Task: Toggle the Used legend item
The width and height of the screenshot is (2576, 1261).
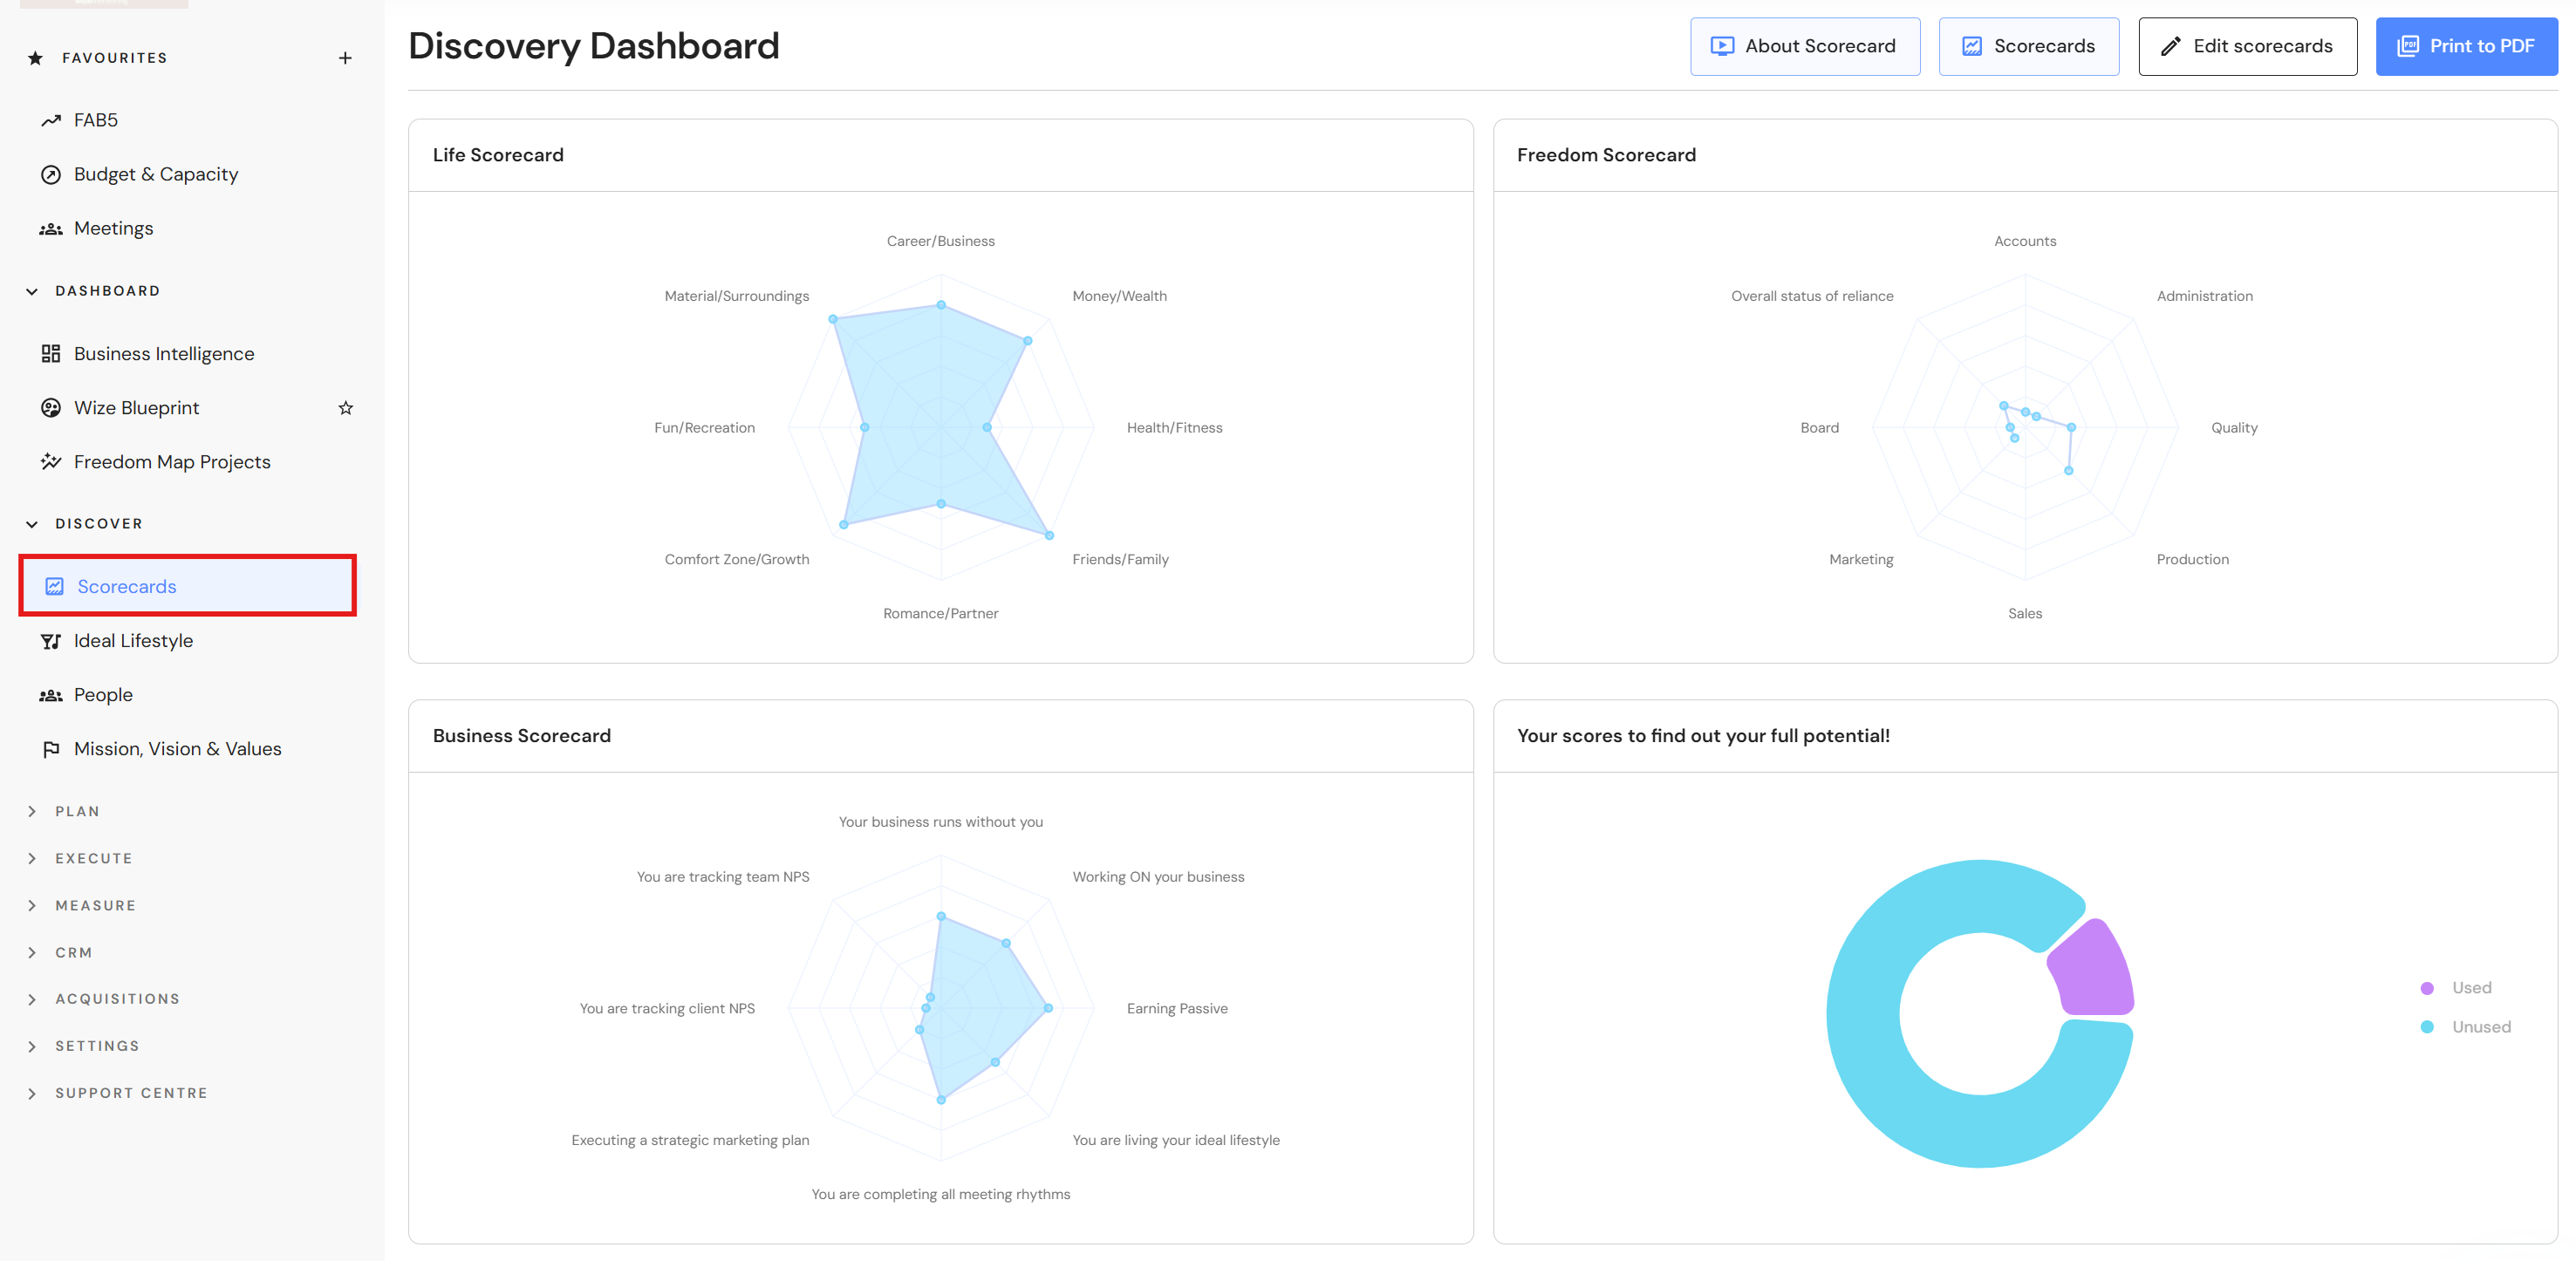Action: point(2470,988)
